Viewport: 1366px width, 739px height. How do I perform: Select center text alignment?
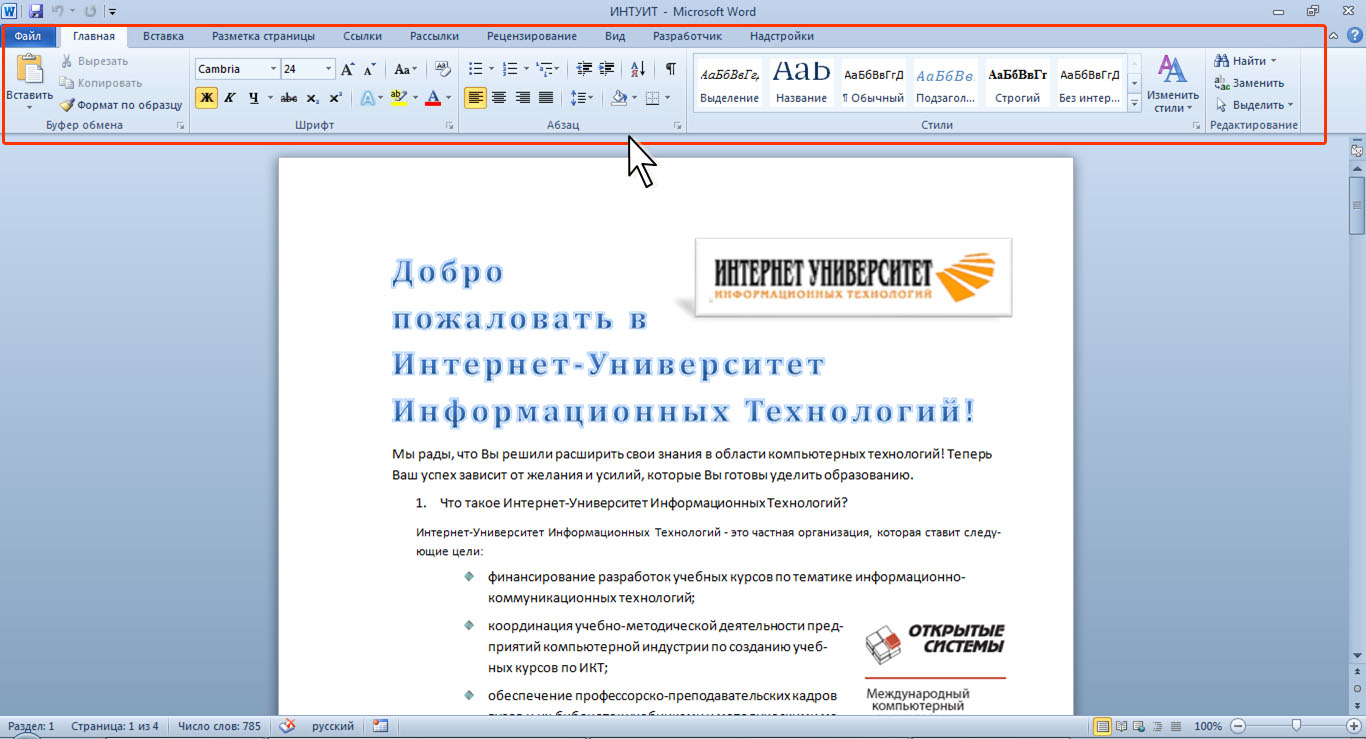point(498,97)
